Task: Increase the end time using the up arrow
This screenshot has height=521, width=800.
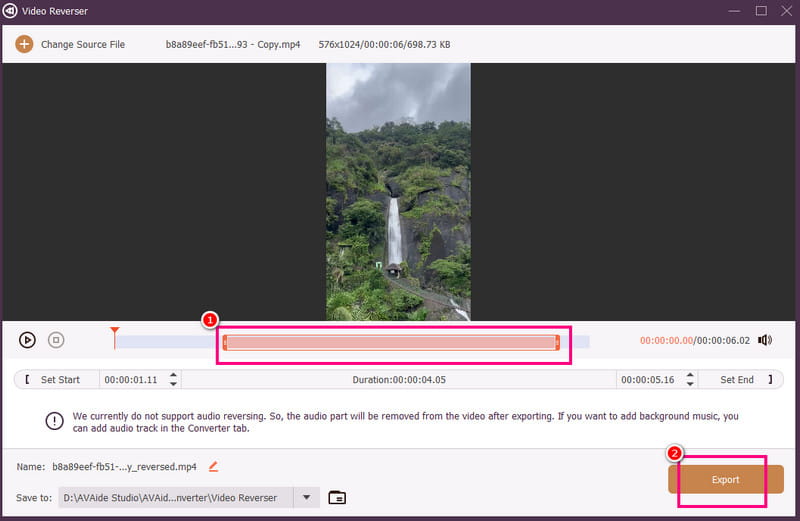Action: (688, 376)
